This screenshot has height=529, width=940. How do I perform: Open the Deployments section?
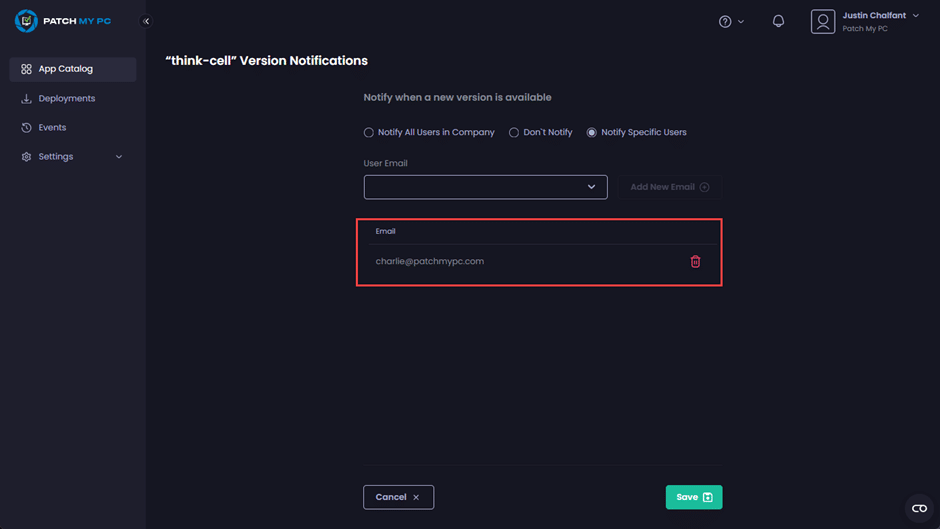(x=66, y=99)
